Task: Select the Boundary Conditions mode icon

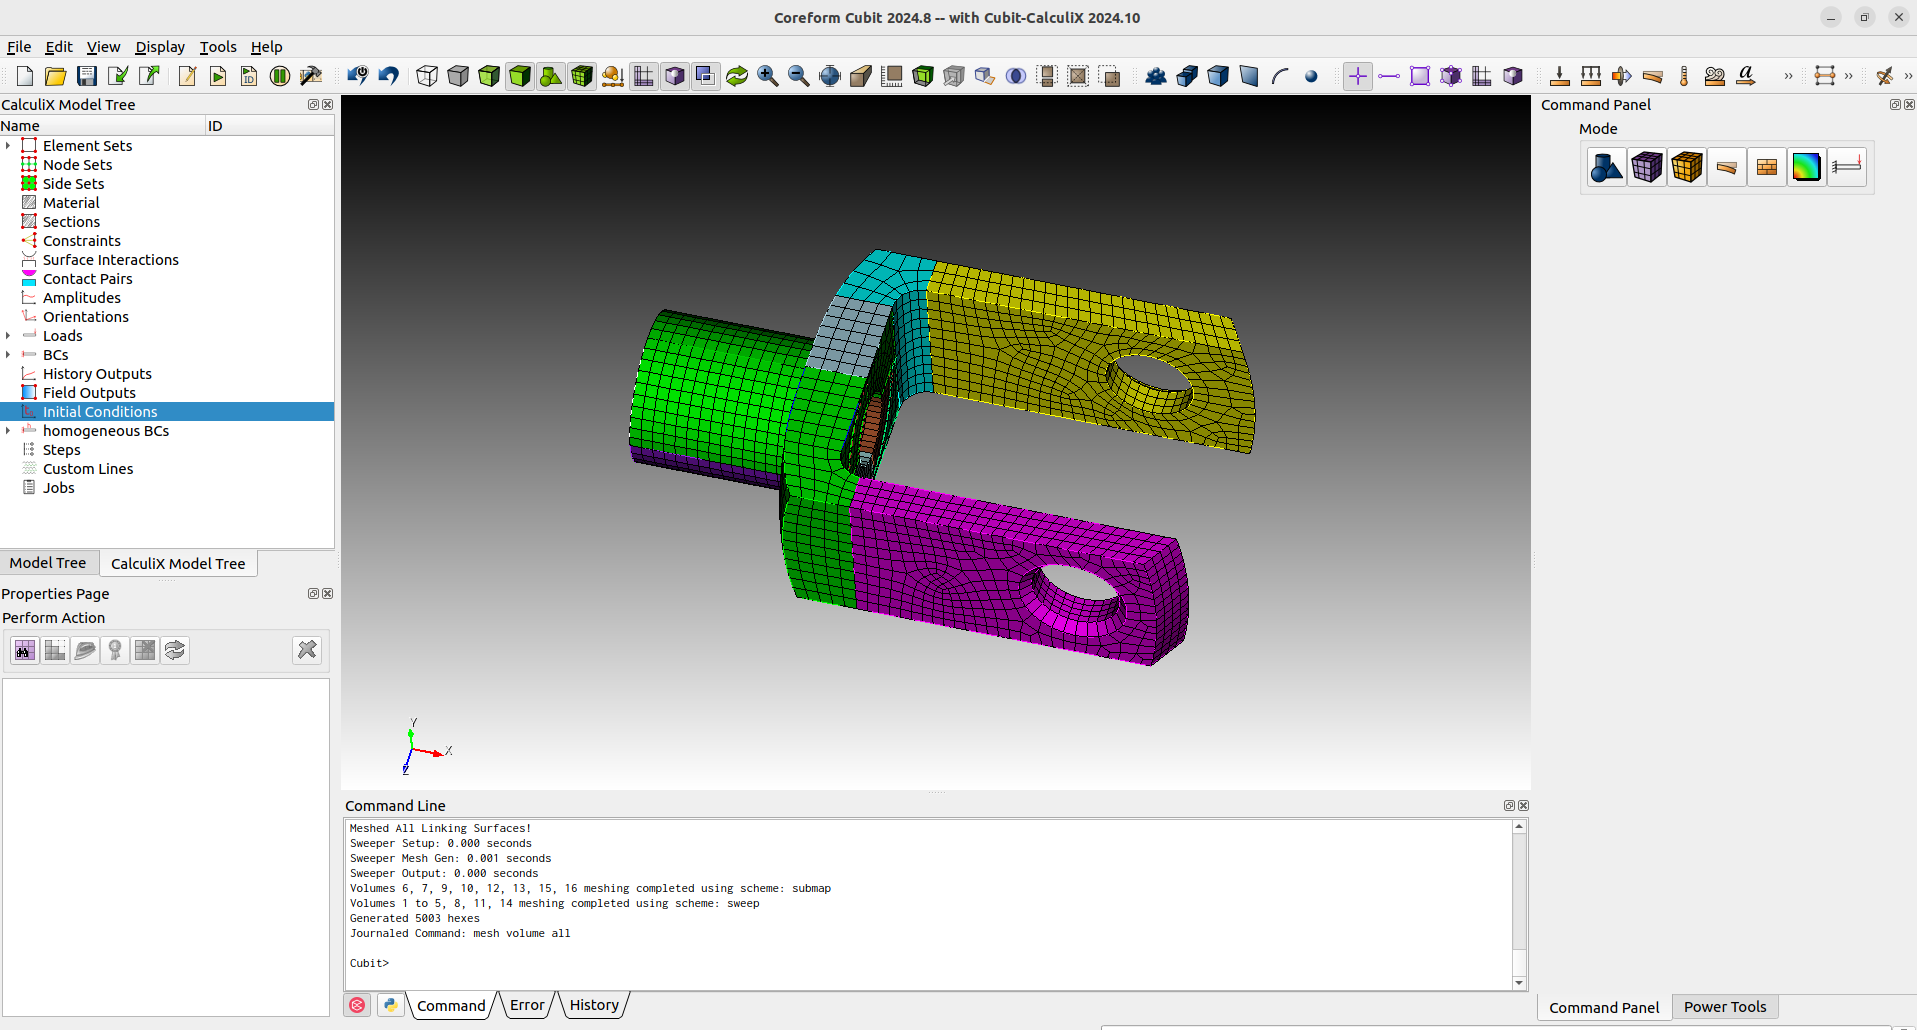Action: (x=1846, y=166)
